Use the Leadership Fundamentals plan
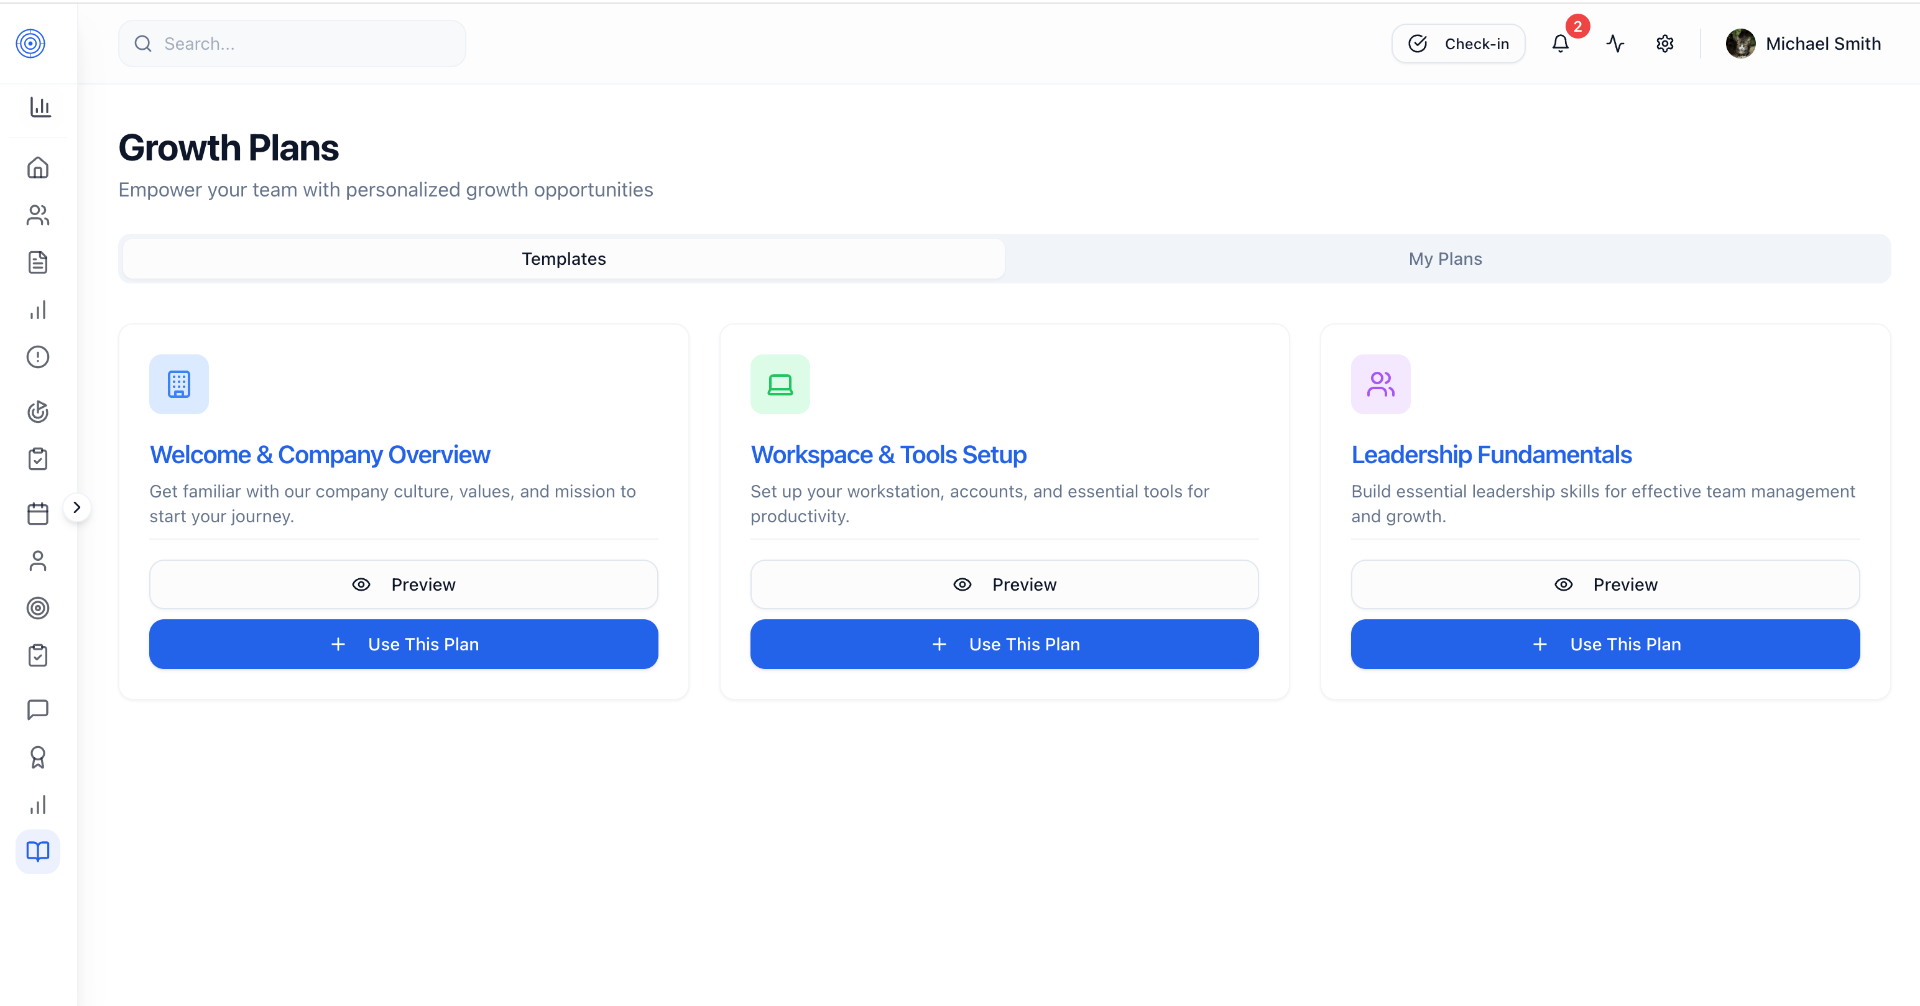This screenshot has height=1006, width=1920. [1605, 644]
